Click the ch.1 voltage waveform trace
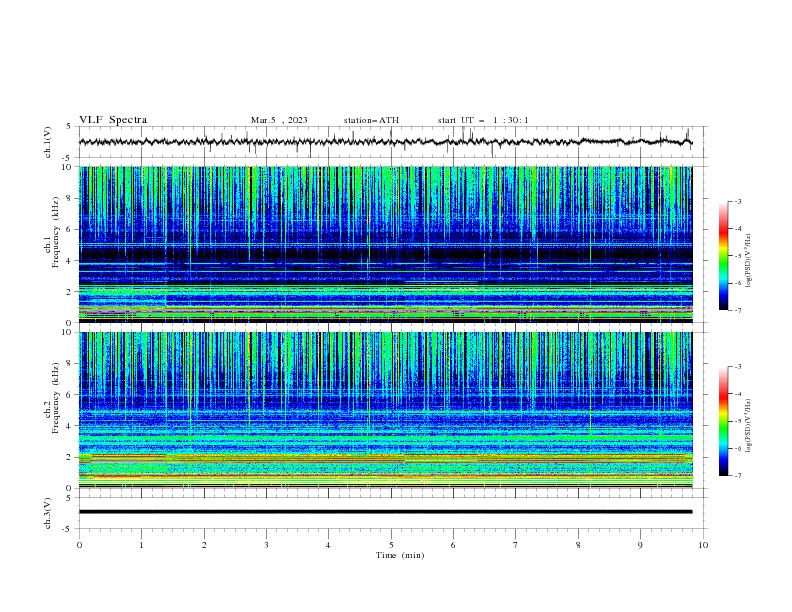The width and height of the screenshot is (792, 612). pyautogui.click(x=385, y=142)
